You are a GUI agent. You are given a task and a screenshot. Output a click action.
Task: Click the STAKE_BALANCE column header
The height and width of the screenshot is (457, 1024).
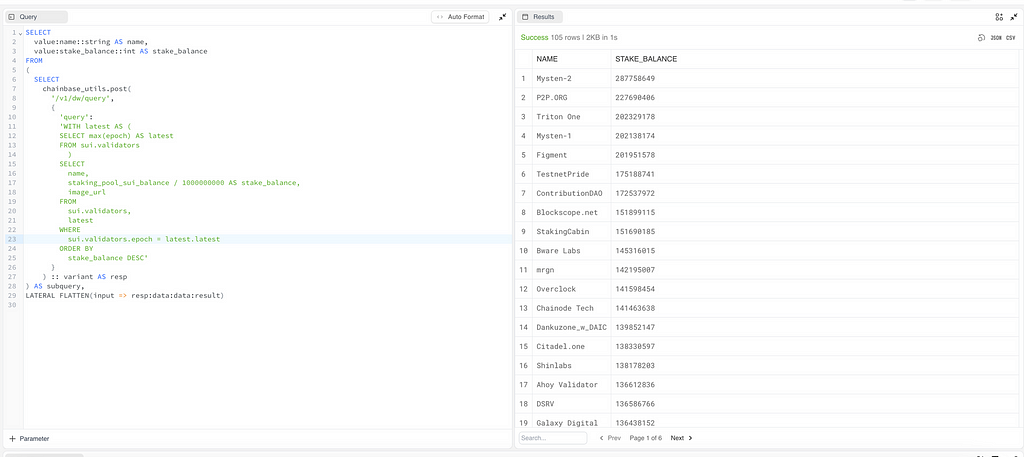coord(646,59)
